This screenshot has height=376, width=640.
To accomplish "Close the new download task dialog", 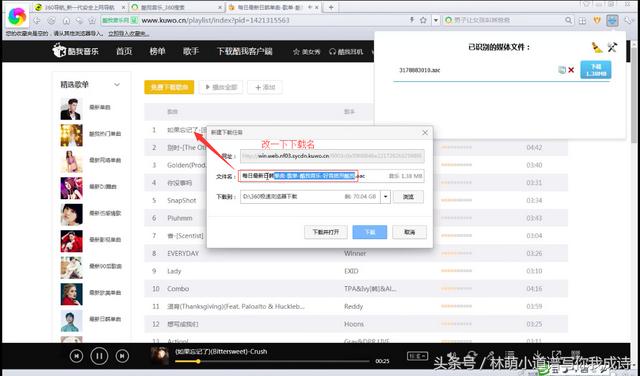I will [425, 133].
